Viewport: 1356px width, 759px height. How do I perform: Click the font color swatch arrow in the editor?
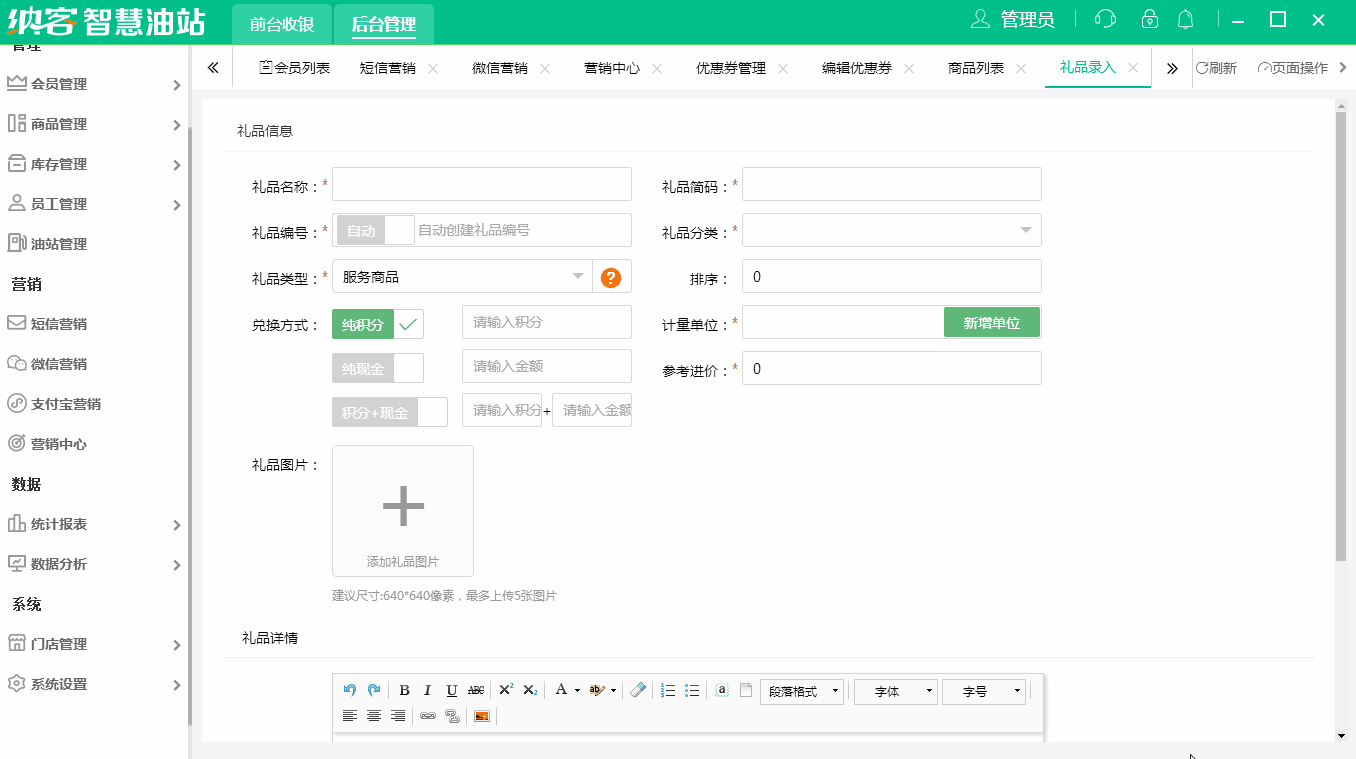[578, 690]
